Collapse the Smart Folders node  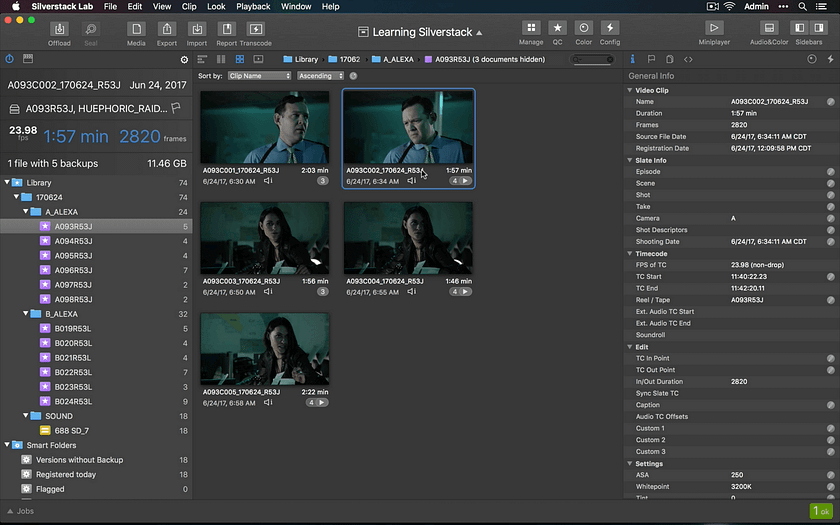(x=7, y=445)
